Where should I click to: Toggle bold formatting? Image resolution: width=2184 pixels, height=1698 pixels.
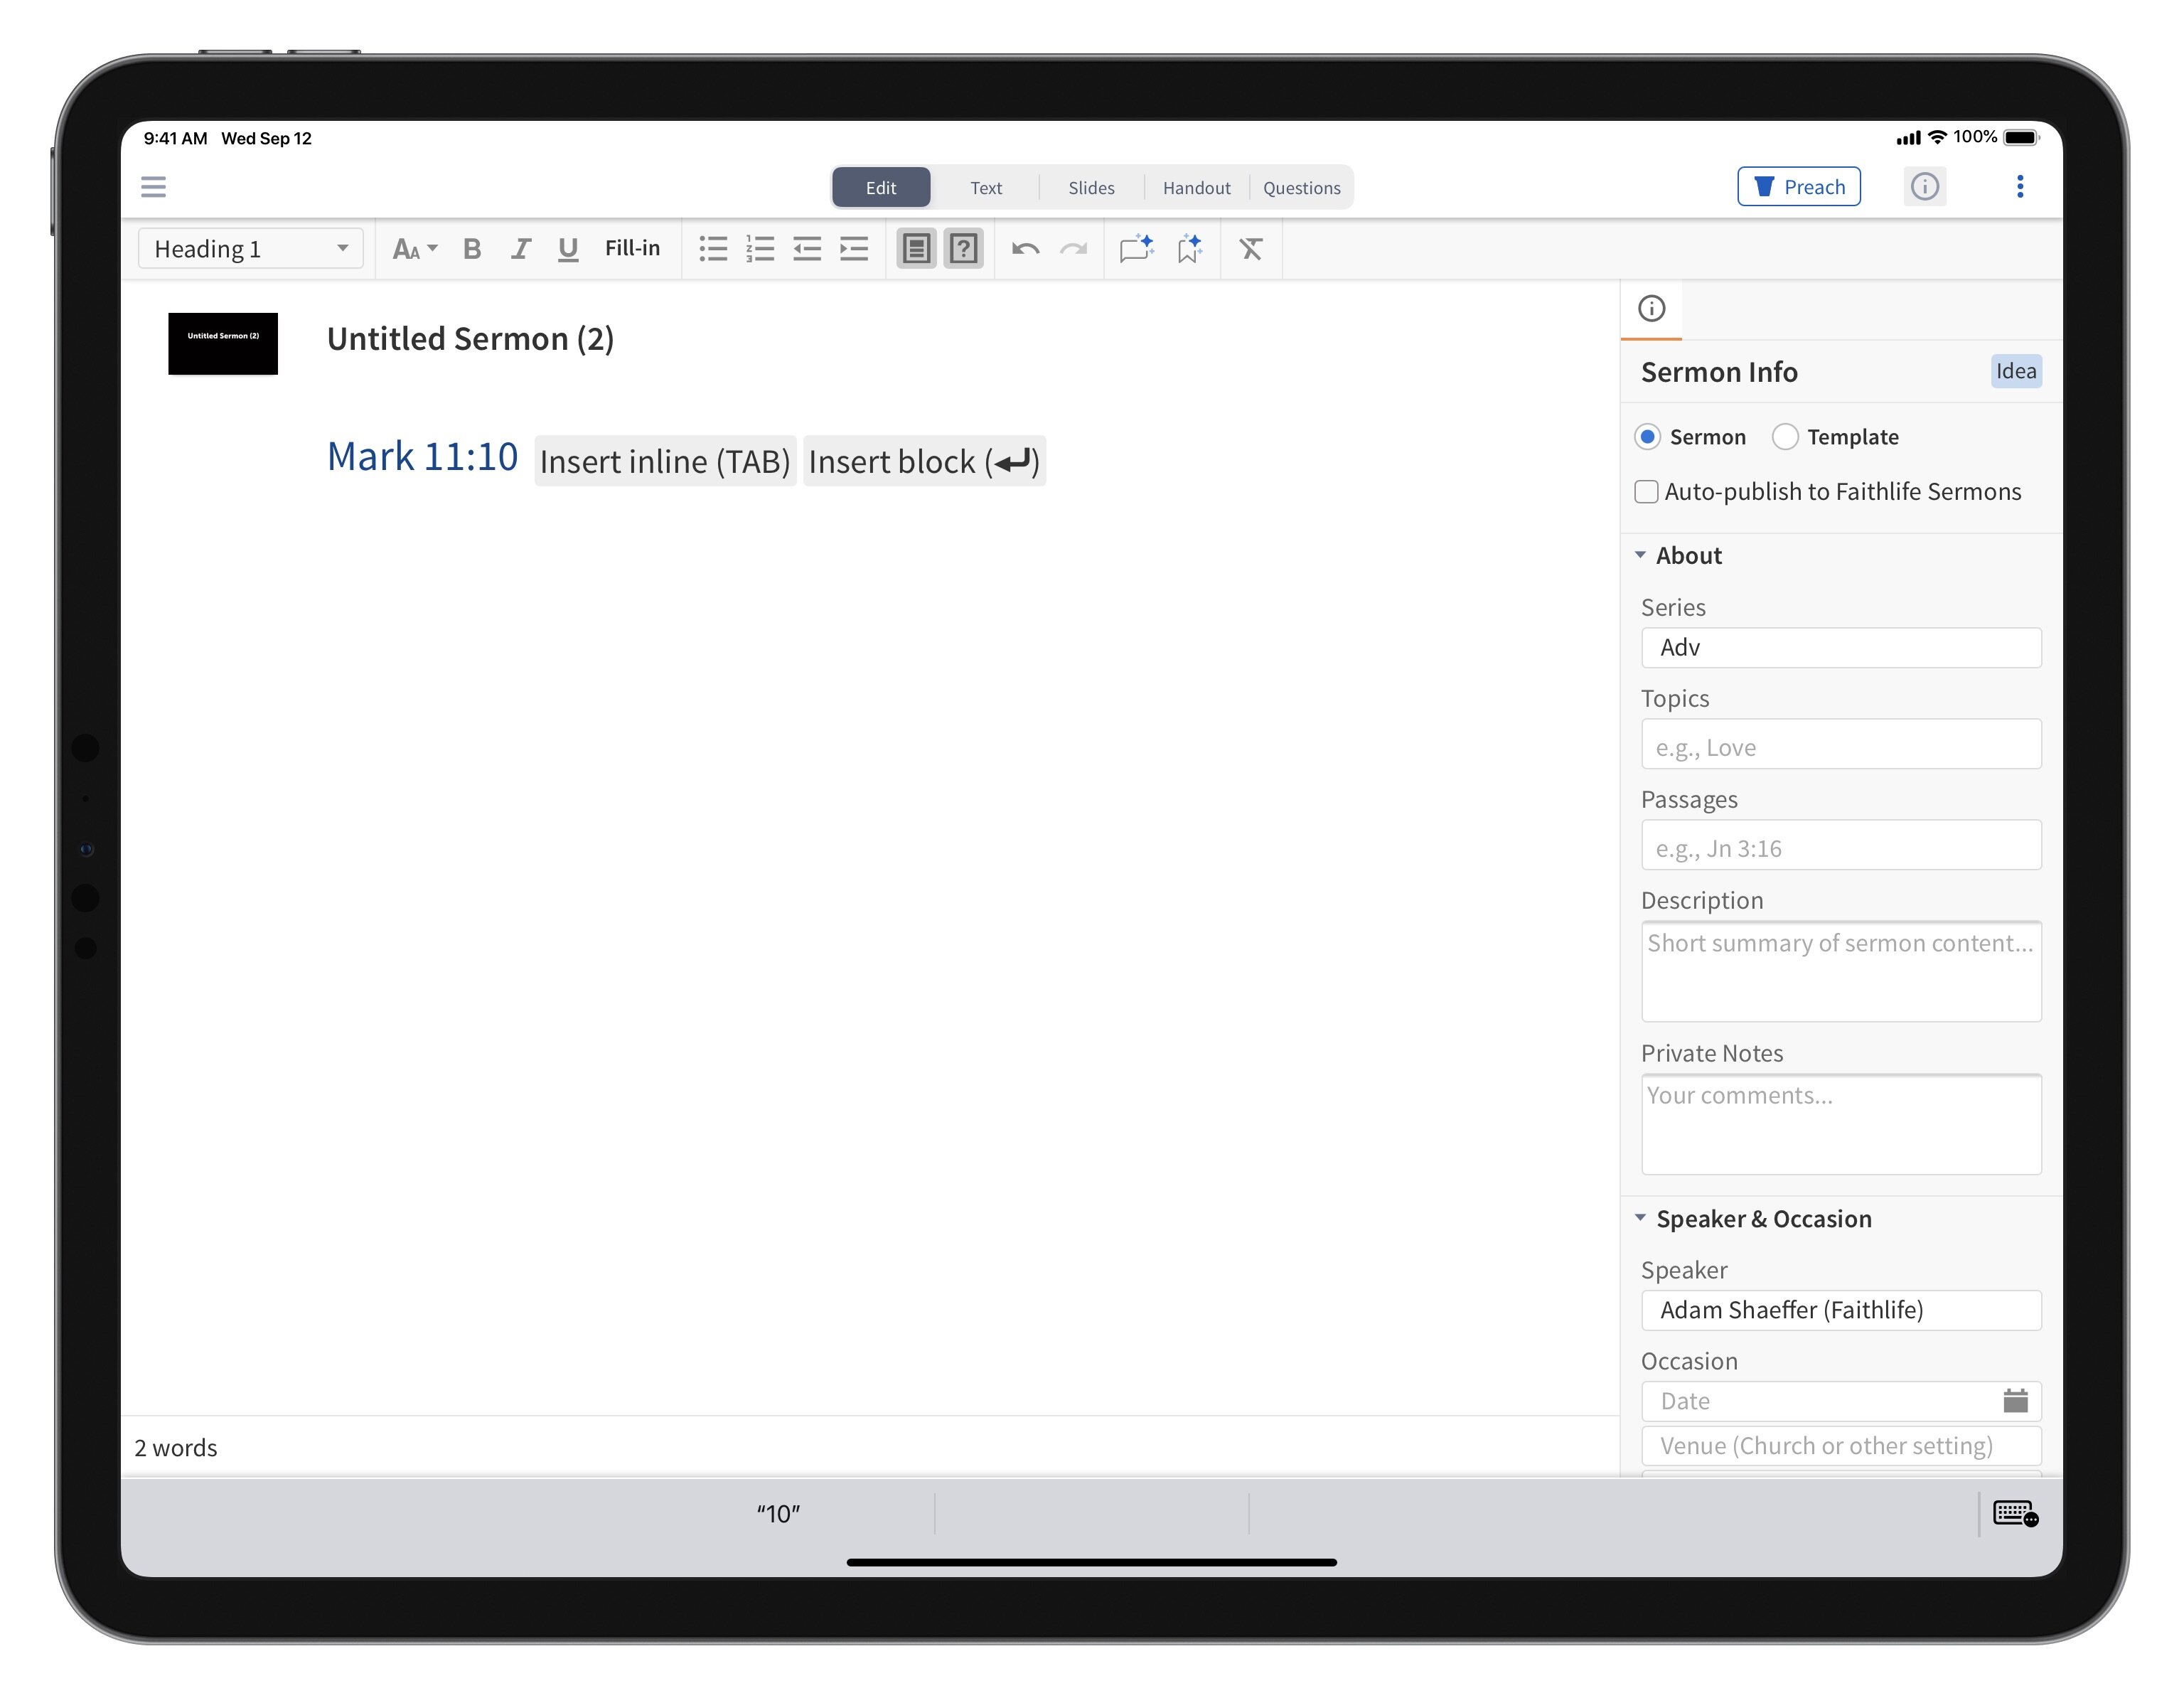[x=472, y=249]
